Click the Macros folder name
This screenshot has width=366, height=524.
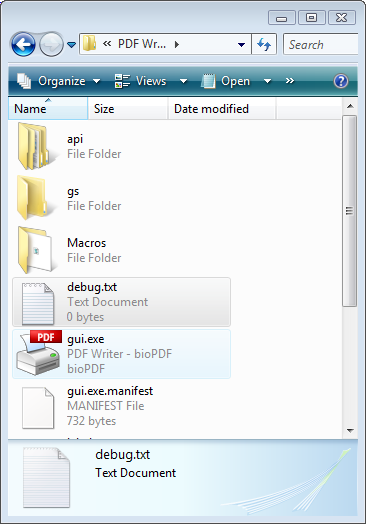[x=87, y=243]
